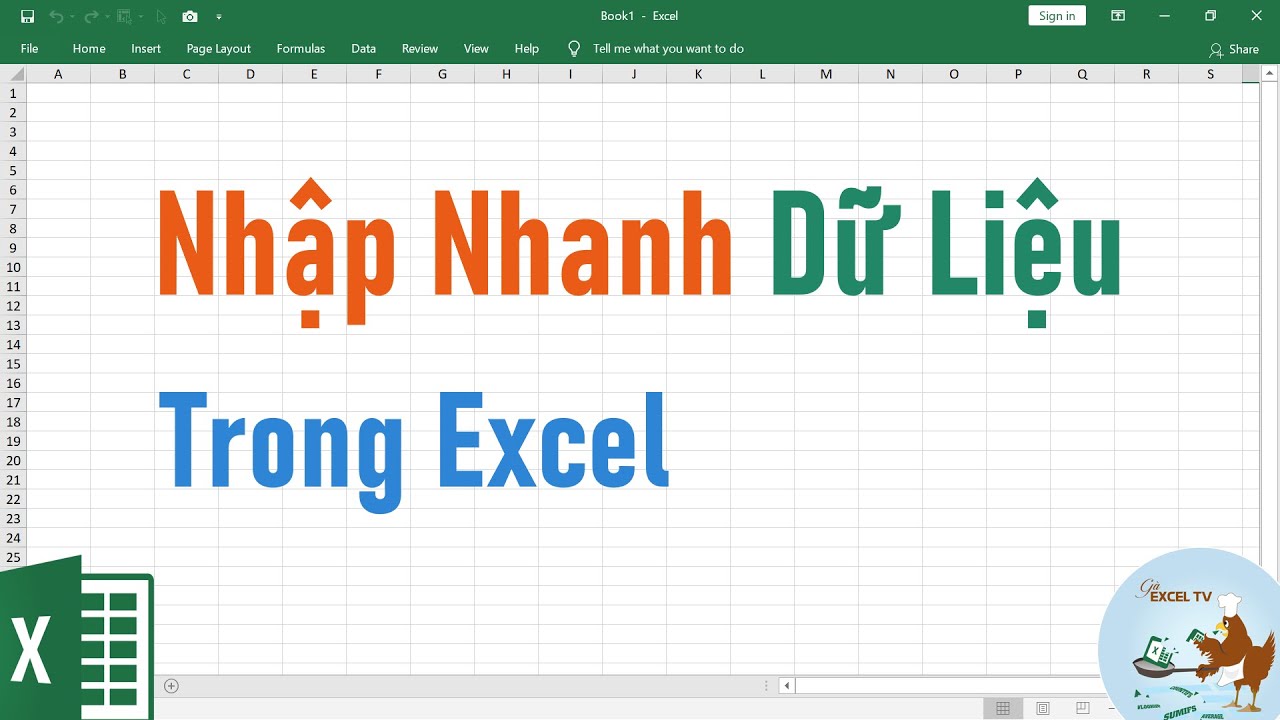Select column G by its header
The height and width of the screenshot is (720, 1280).
pos(442,74)
